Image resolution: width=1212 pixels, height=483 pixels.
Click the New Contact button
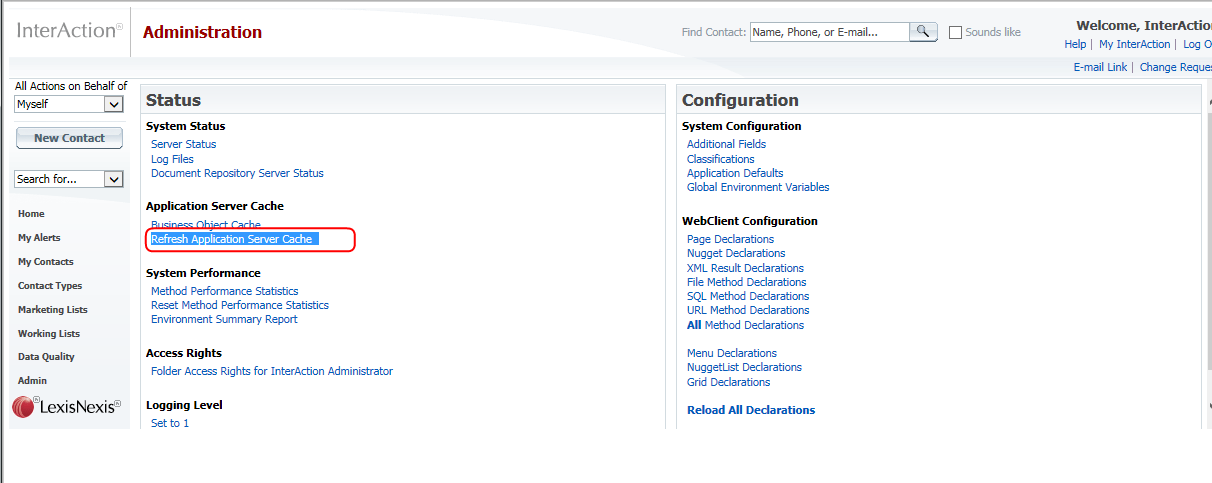click(x=69, y=138)
